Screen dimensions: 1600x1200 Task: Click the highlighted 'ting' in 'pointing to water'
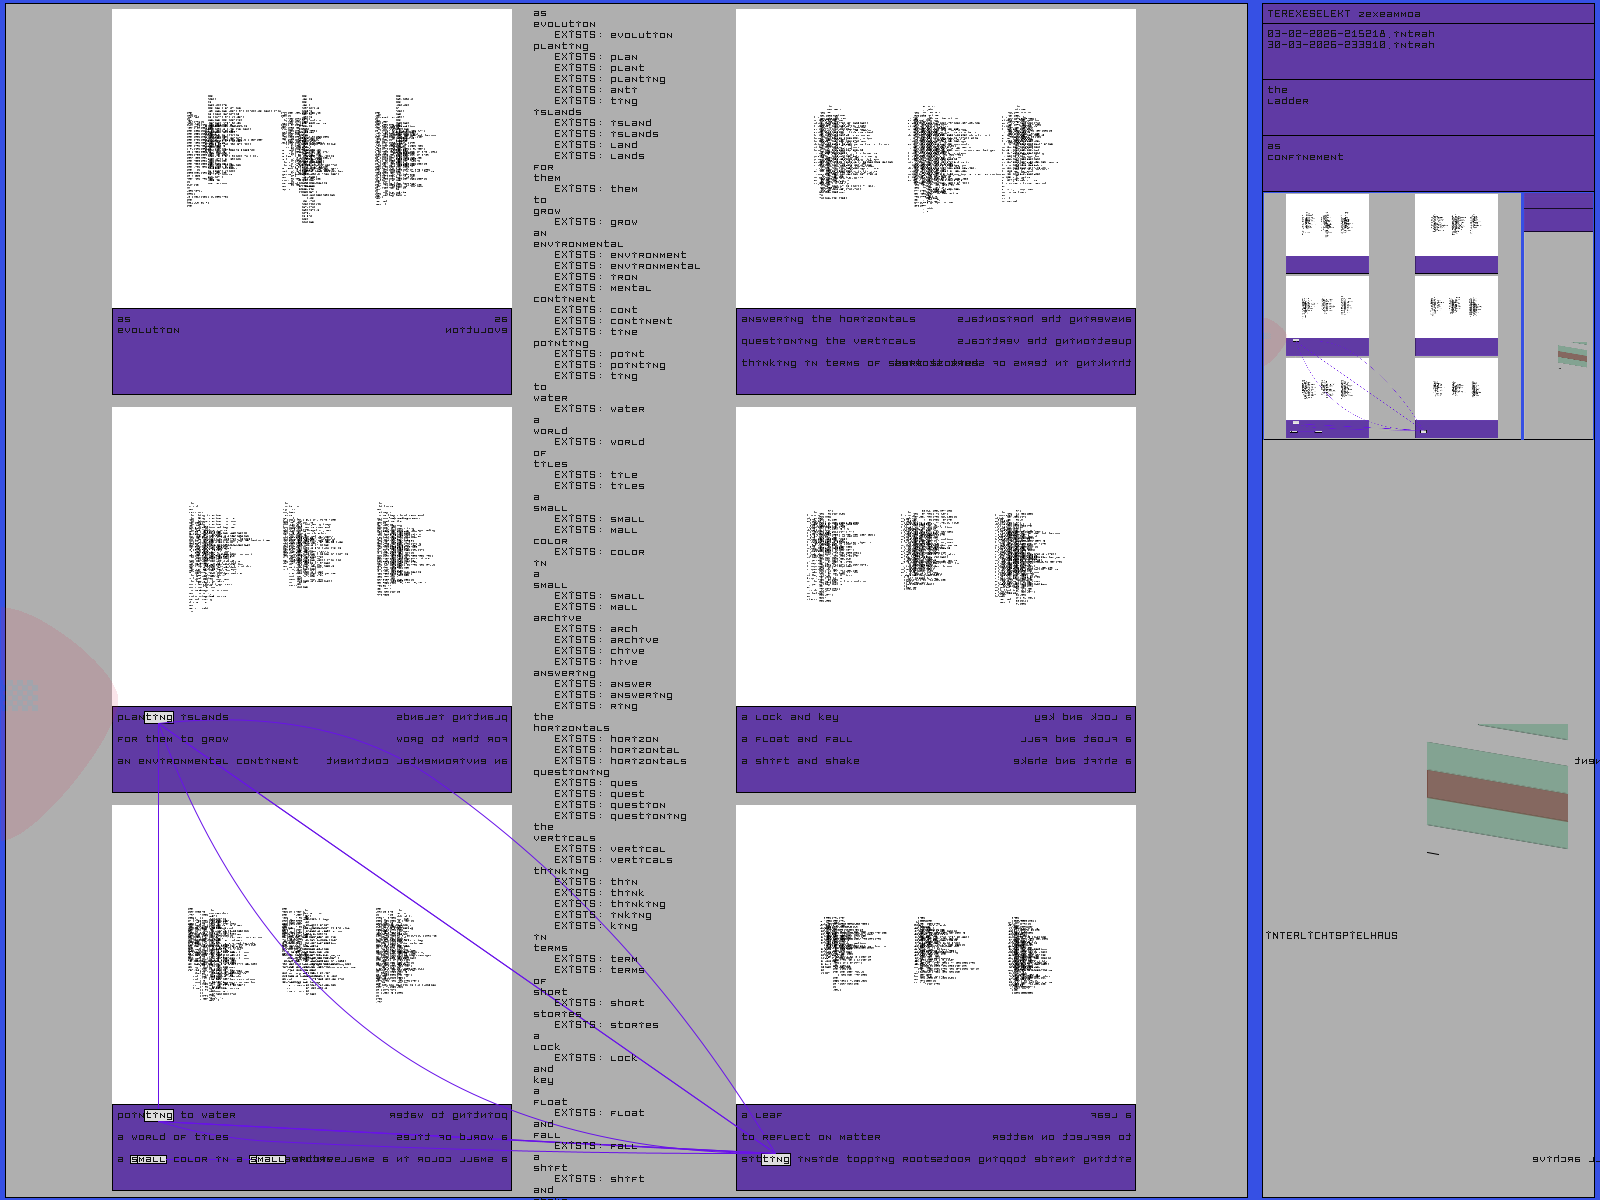tap(159, 1115)
